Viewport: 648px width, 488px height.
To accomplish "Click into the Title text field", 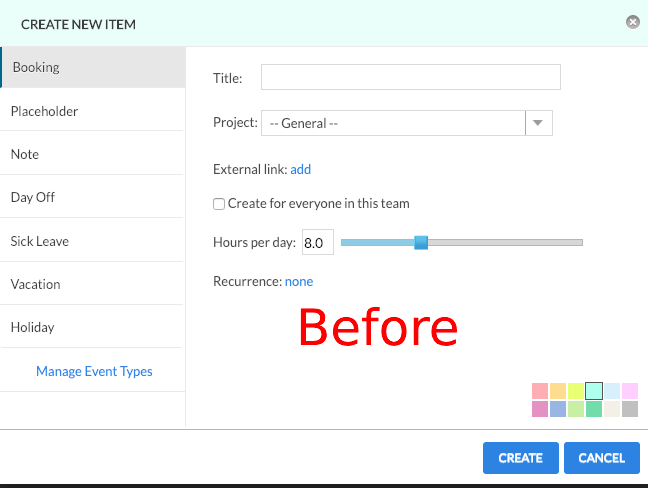I will [x=410, y=78].
